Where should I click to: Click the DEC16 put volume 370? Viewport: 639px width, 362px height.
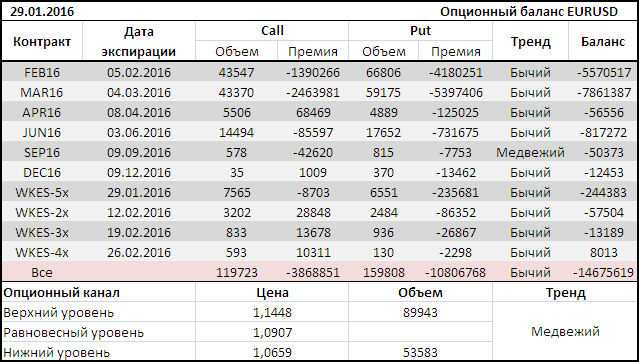383,172
